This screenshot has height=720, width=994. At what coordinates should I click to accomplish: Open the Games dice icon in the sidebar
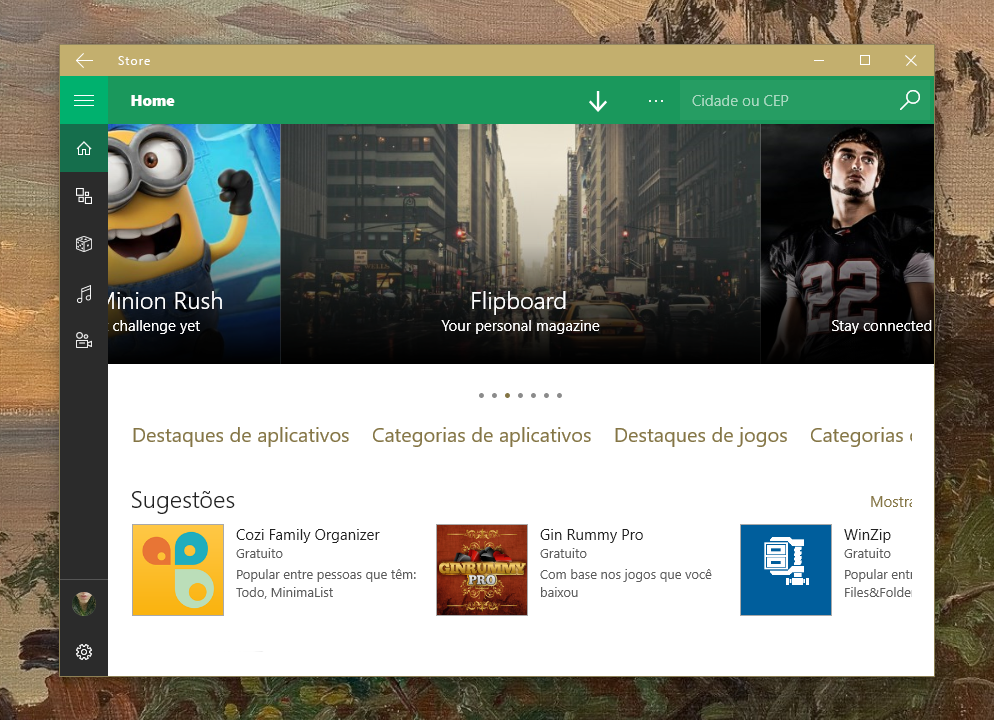tap(84, 244)
